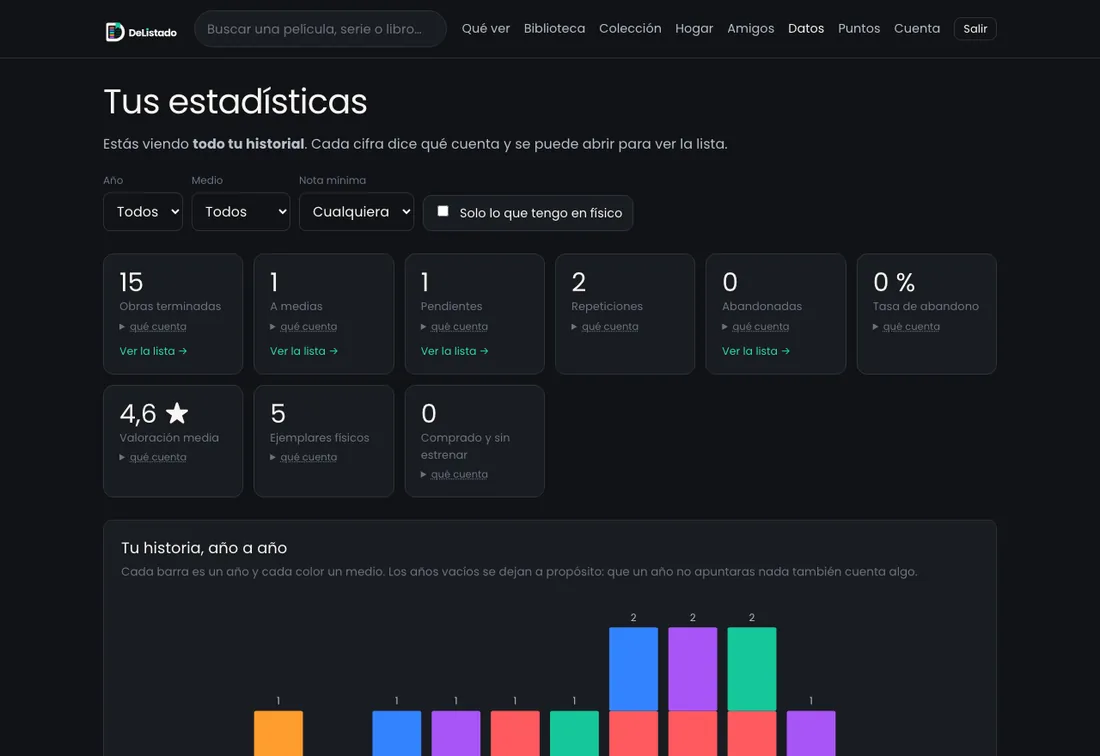Click the star icon beside 4,6

pyautogui.click(x=177, y=413)
